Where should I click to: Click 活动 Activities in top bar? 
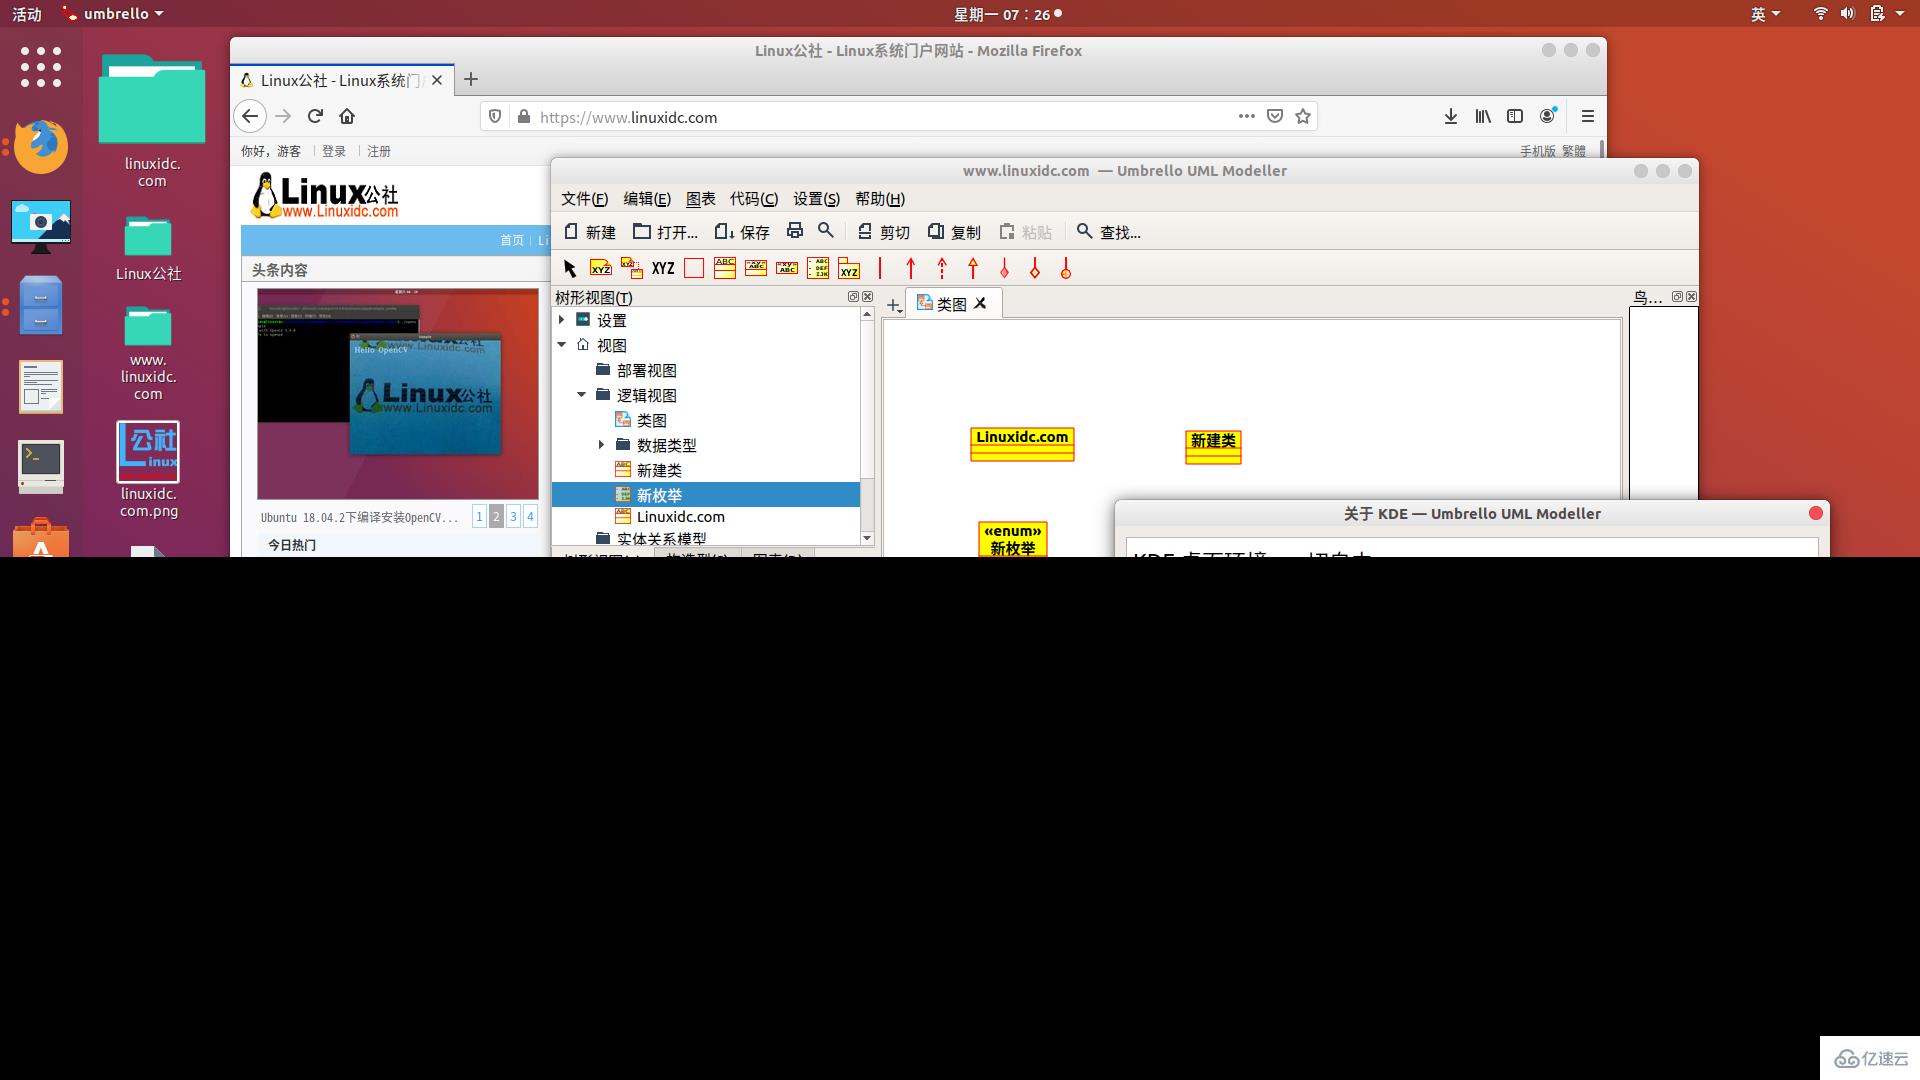coord(27,14)
